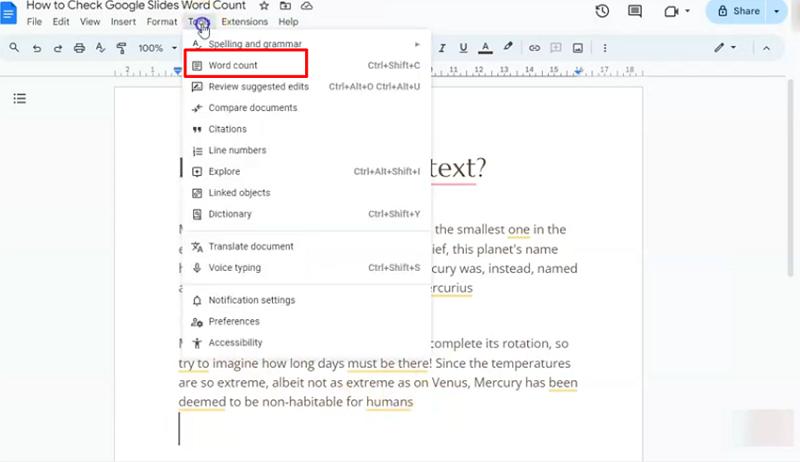This screenshot has width=800, height=462.
Task: Open Citations from the menu
Action: tap(307, 129)
